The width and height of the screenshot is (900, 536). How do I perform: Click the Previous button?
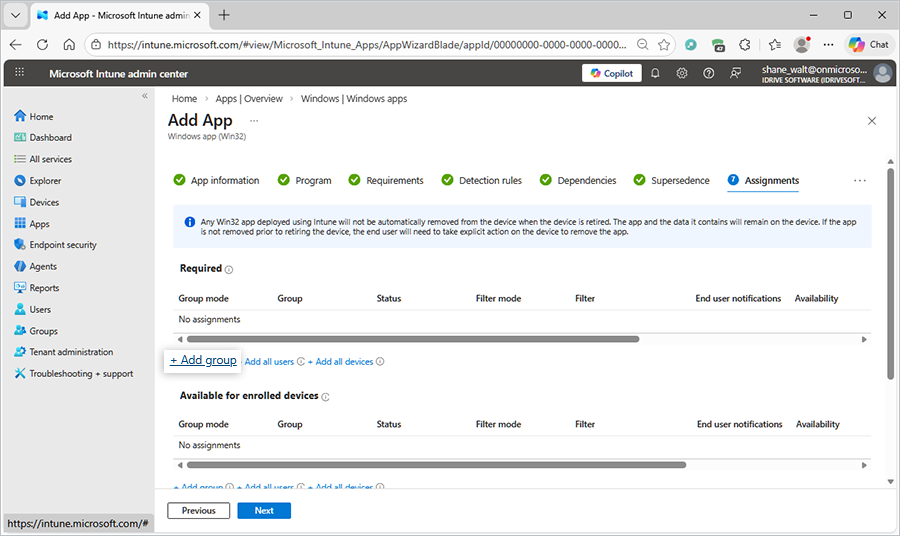coord(198,510)
